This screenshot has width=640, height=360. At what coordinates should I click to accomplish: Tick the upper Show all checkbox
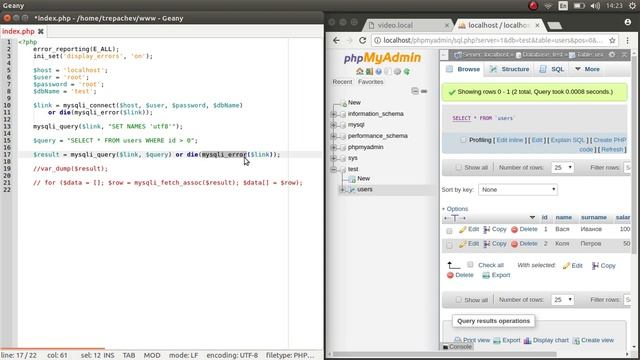point(458,167)
